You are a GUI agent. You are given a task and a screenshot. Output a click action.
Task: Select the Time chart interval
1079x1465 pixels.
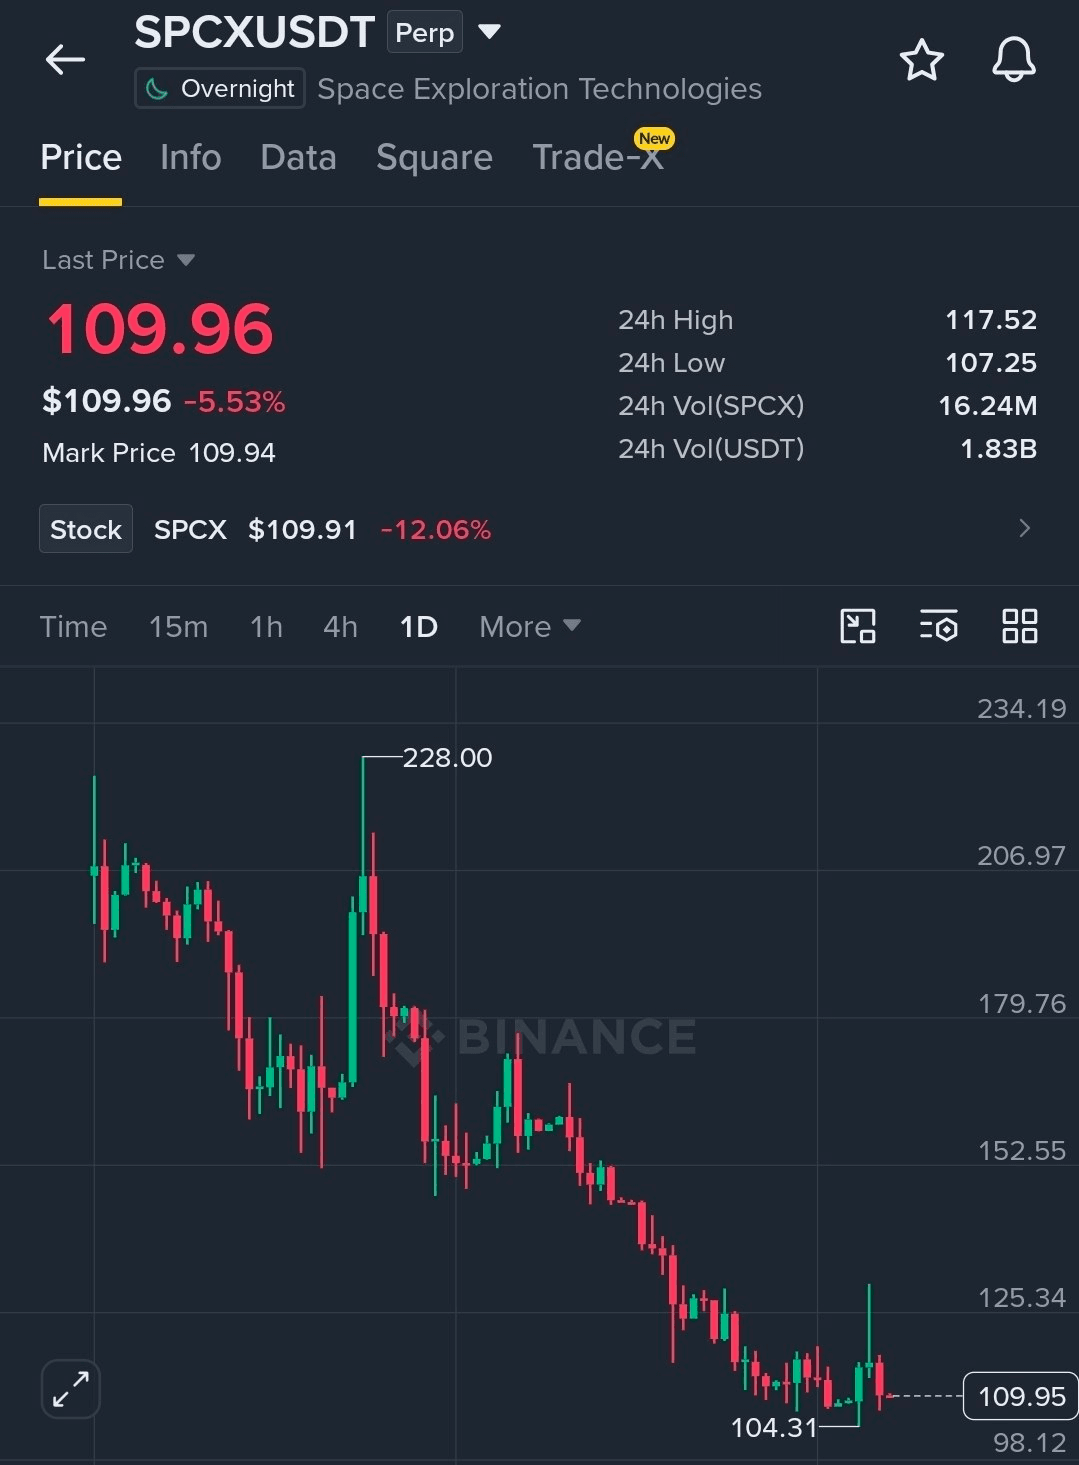tap(73, 627)
